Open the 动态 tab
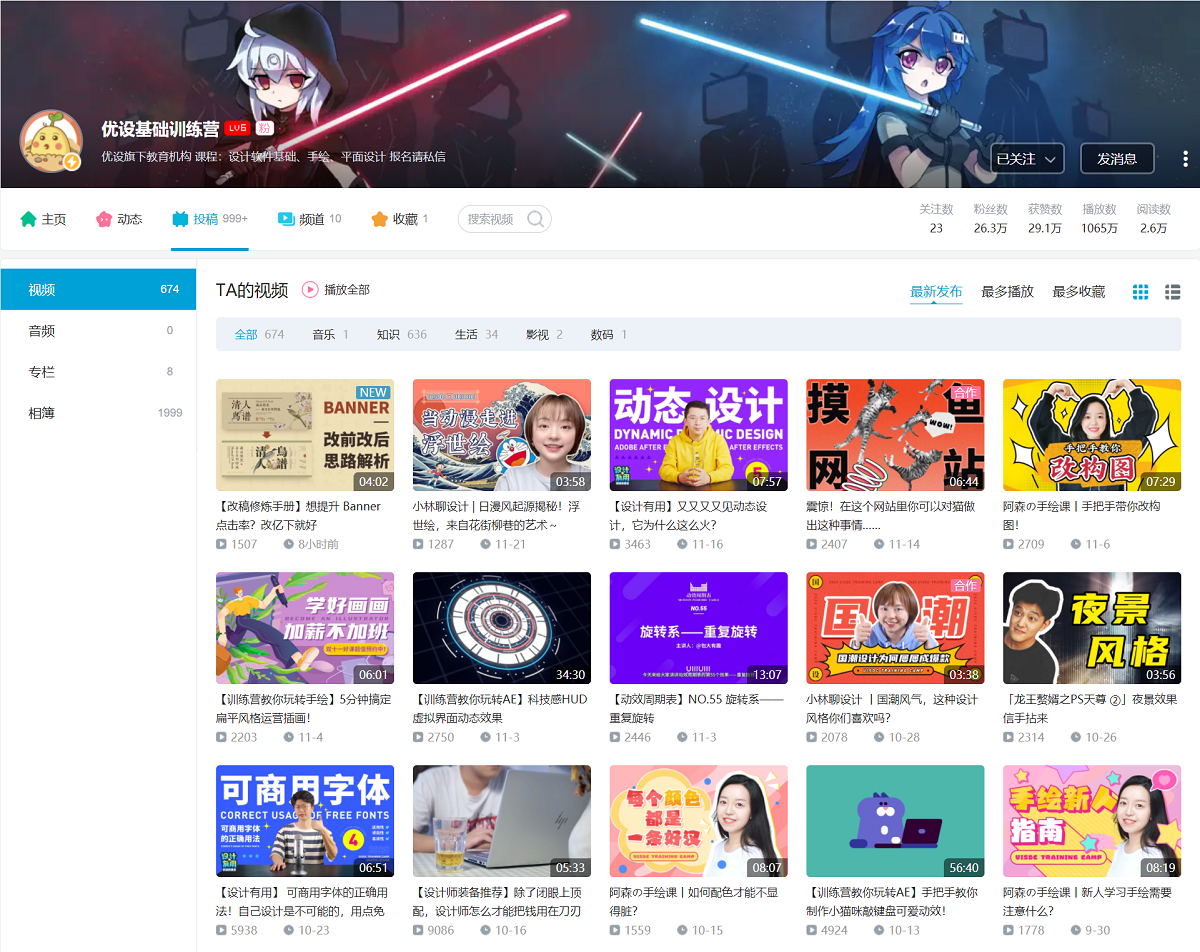The height and width of the screenshot is (952, 1200). tap(119, 219)
